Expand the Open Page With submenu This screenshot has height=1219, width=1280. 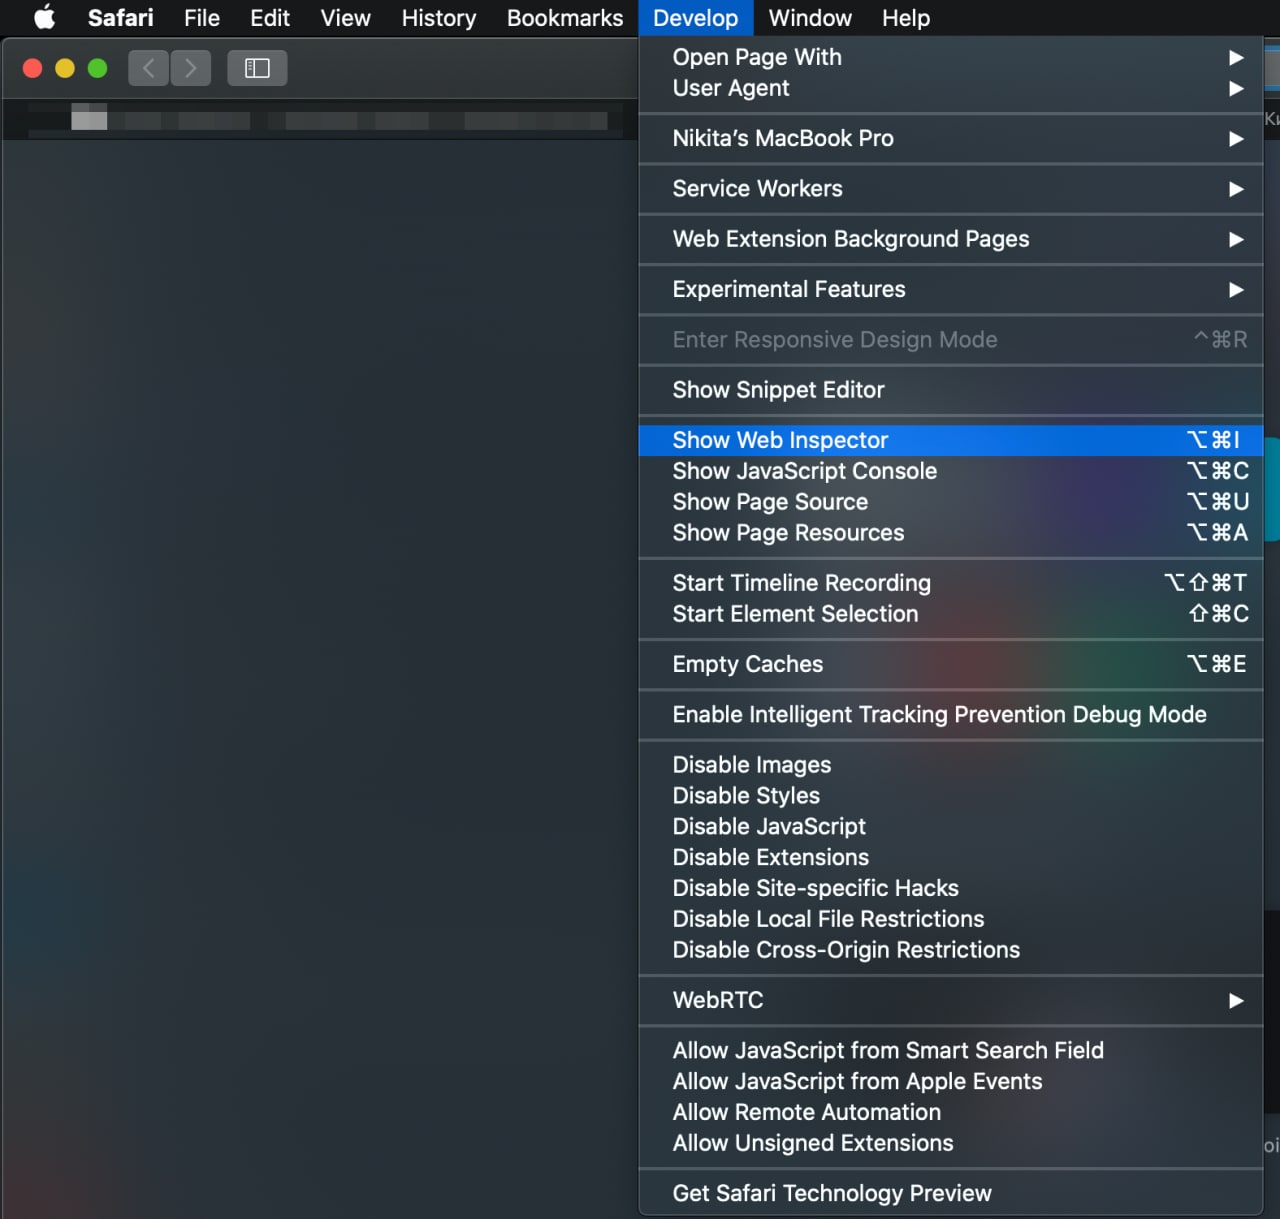click(951, 57)
